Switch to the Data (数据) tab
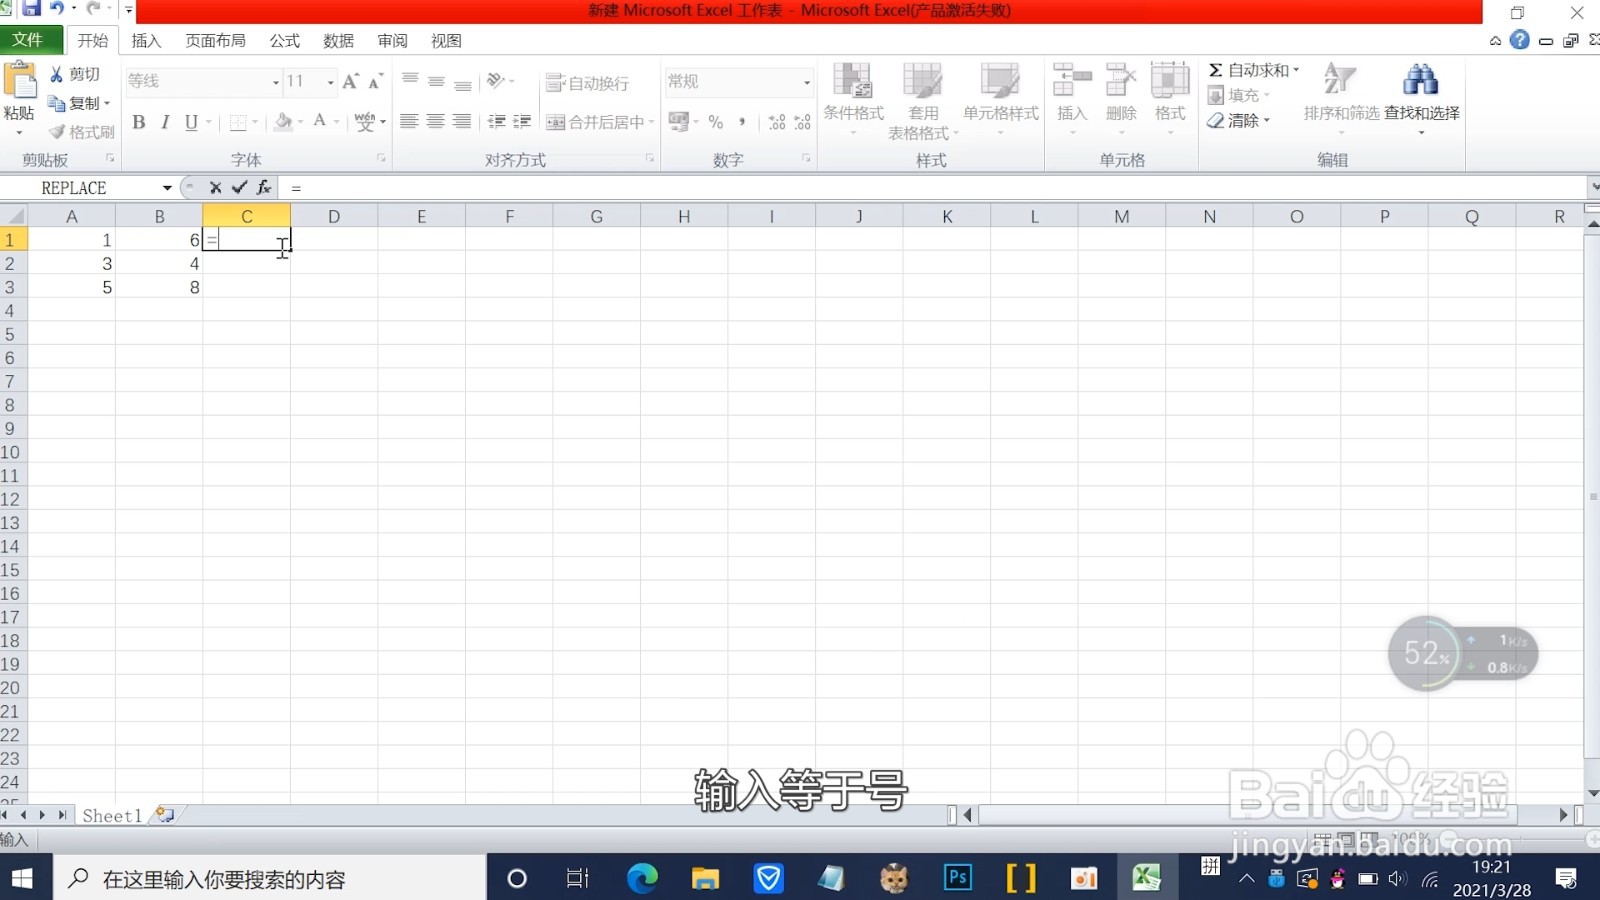Screen dimensions: 1600x900 [338, 41]
